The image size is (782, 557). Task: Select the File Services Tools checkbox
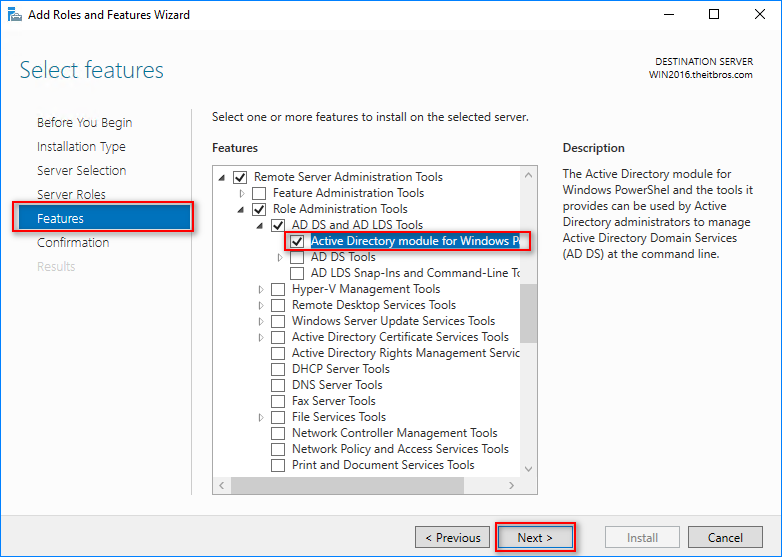coord(278,417)
